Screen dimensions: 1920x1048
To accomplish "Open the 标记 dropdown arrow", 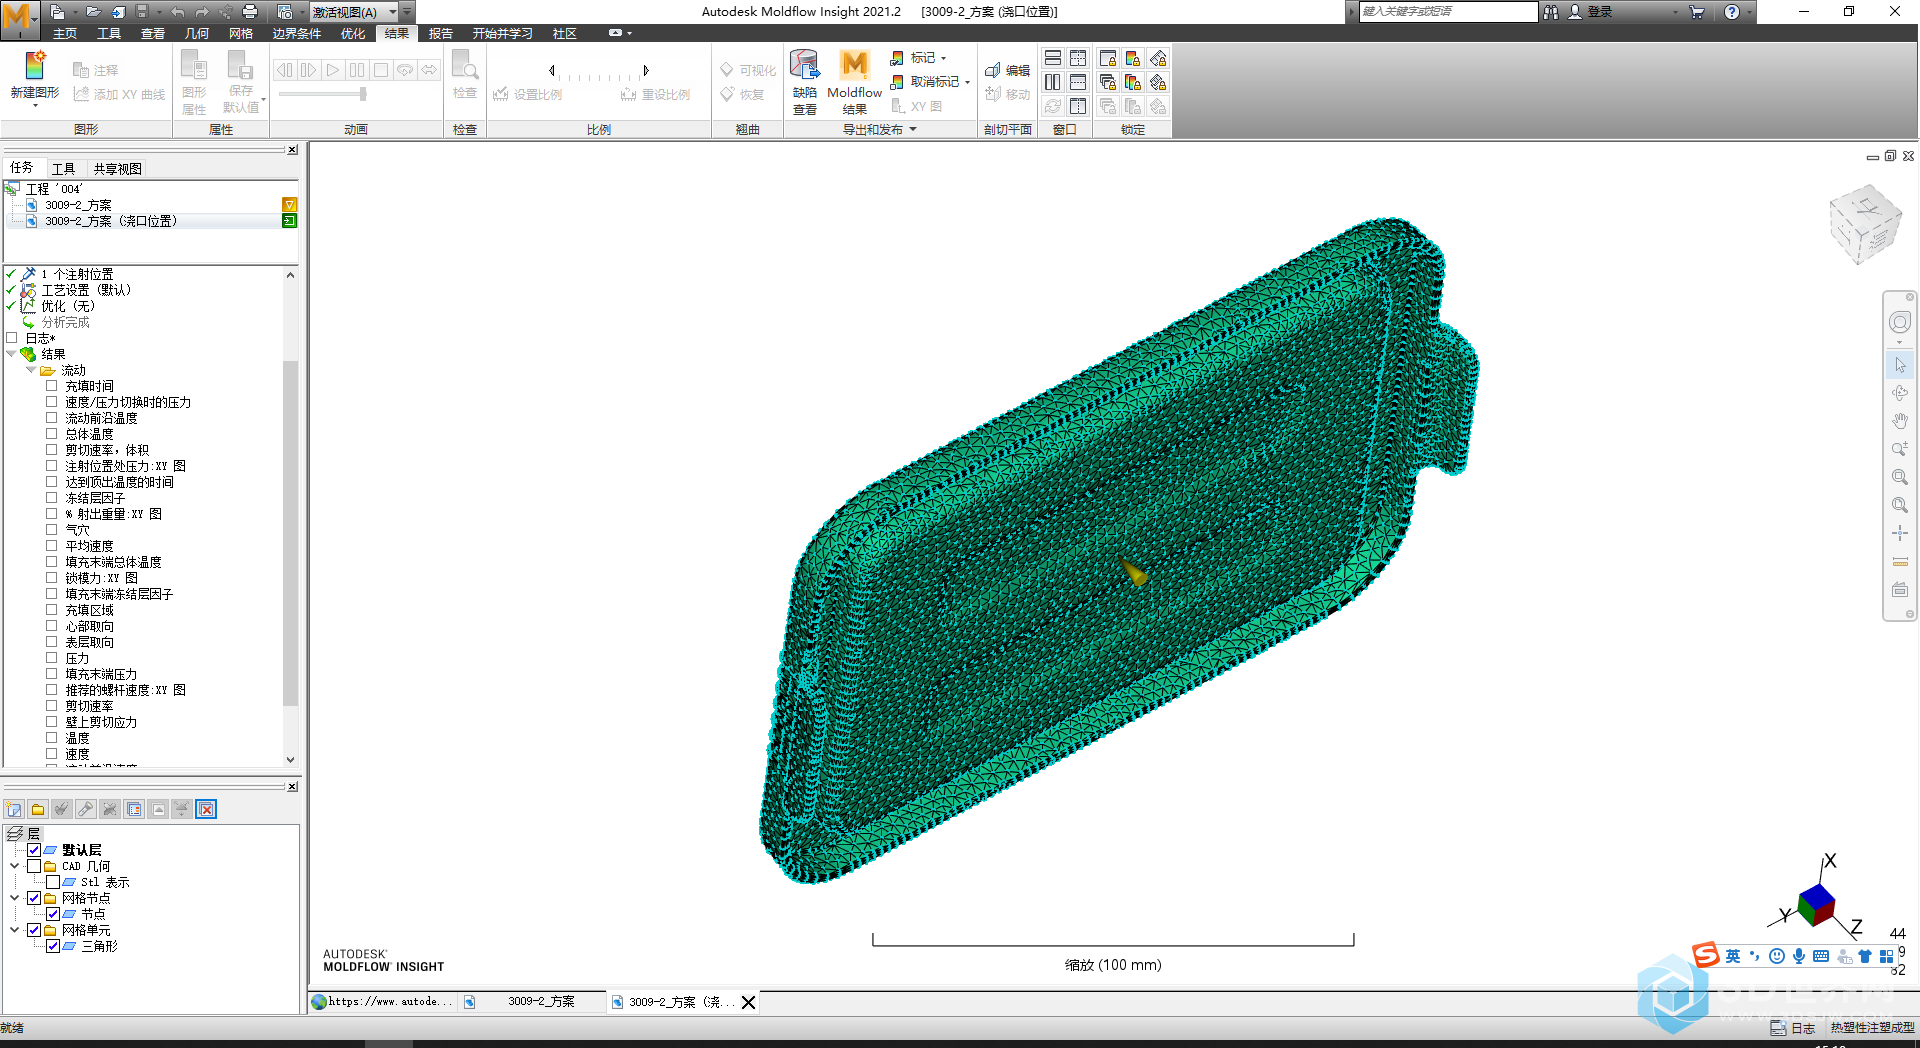I will [943, 58].
